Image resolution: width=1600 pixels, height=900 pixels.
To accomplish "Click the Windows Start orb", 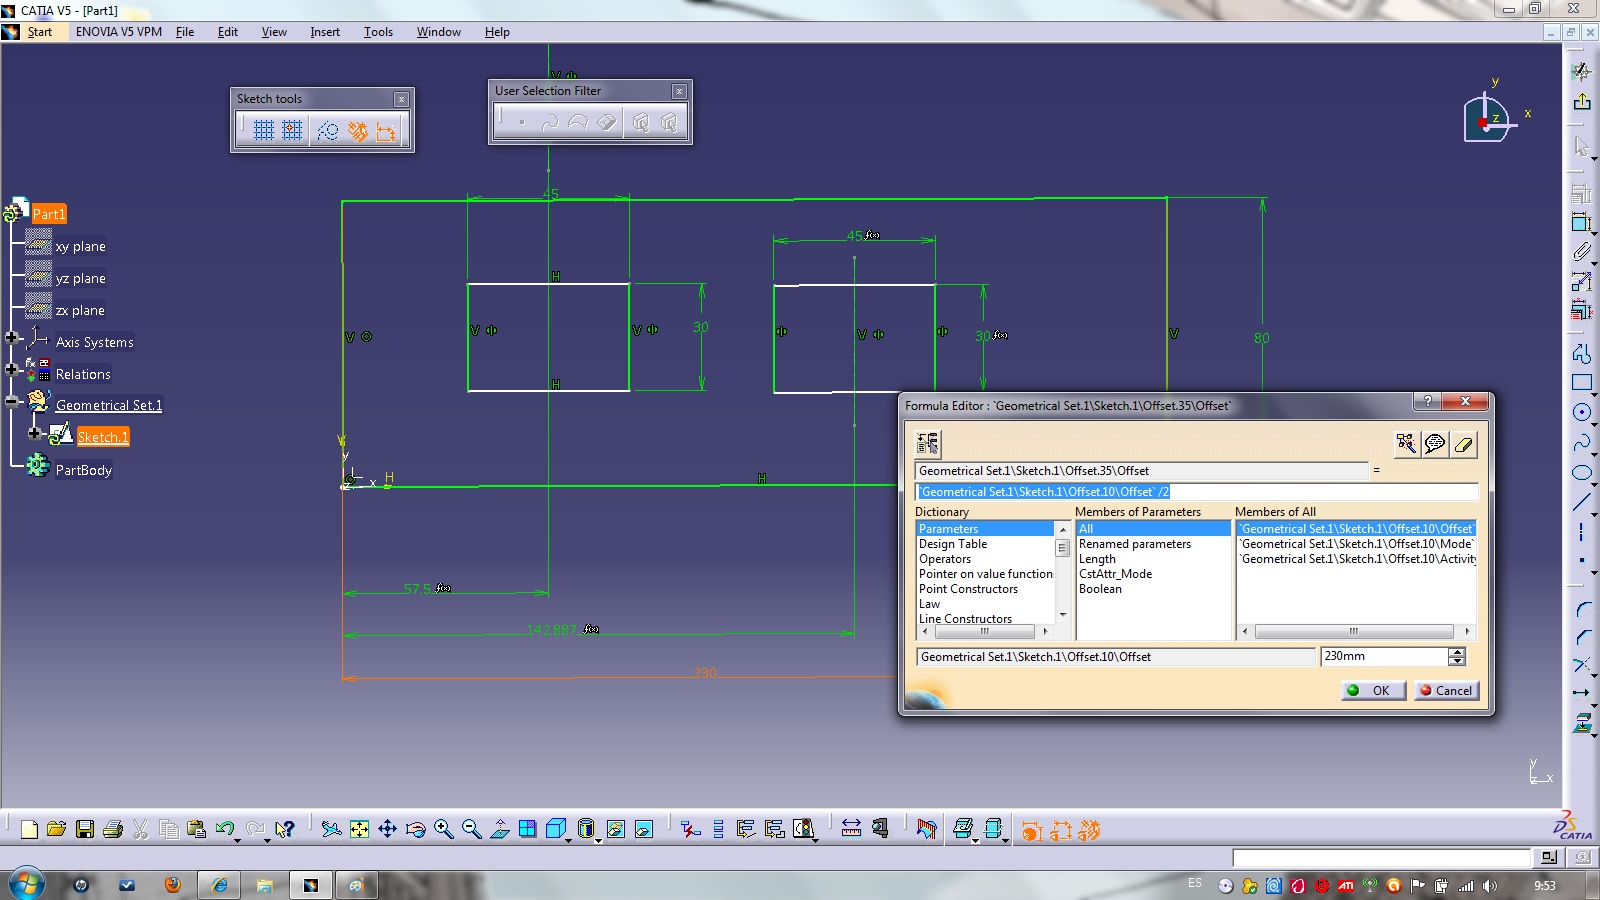I will point(26,884).
